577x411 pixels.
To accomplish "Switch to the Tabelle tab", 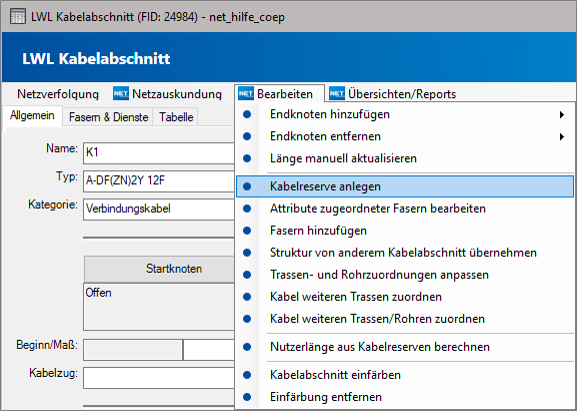I will tap(176, 117).
